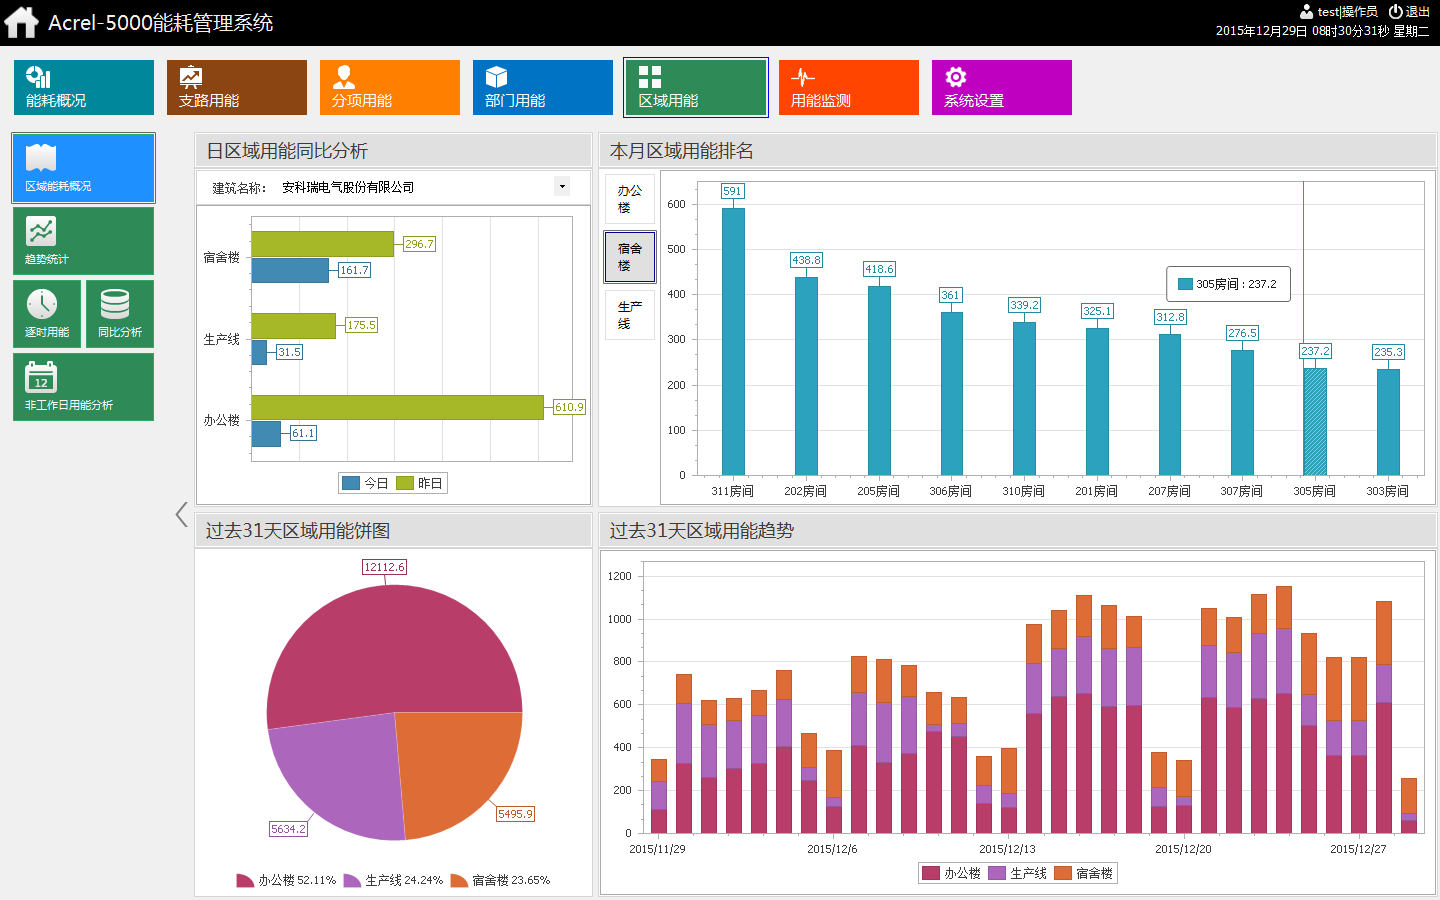Open 逐时用能 clock tile

pos(47,314)
